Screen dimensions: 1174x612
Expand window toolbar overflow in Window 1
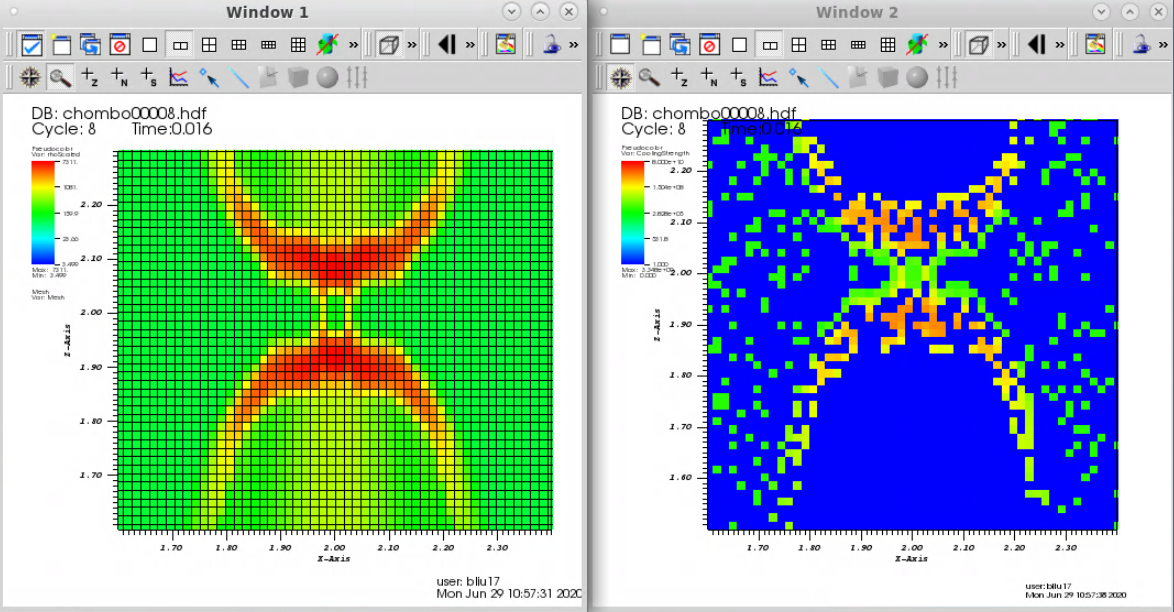353,45
